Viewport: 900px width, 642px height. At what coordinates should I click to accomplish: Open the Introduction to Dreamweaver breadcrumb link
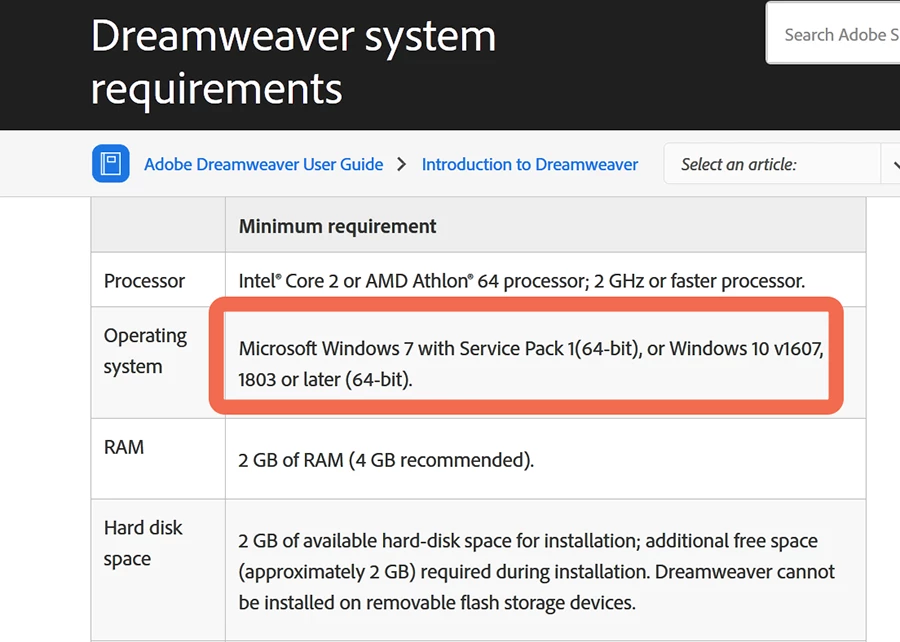pyautogui.click(x=530, y=165)
